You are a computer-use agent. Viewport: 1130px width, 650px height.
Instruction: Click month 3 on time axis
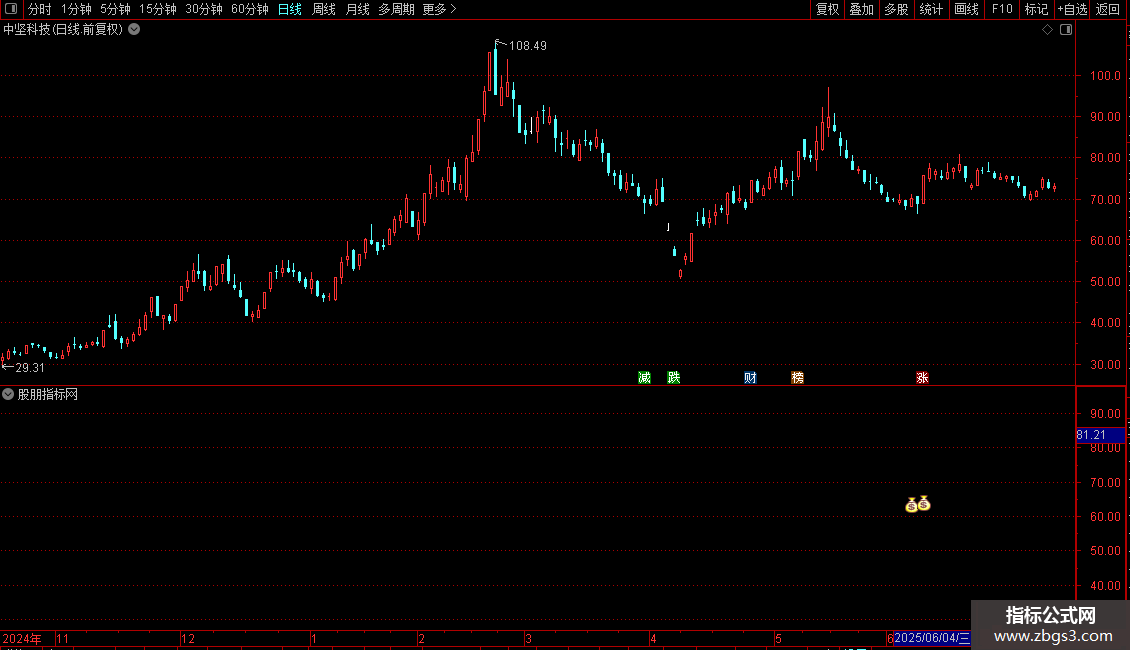[528, 638]
